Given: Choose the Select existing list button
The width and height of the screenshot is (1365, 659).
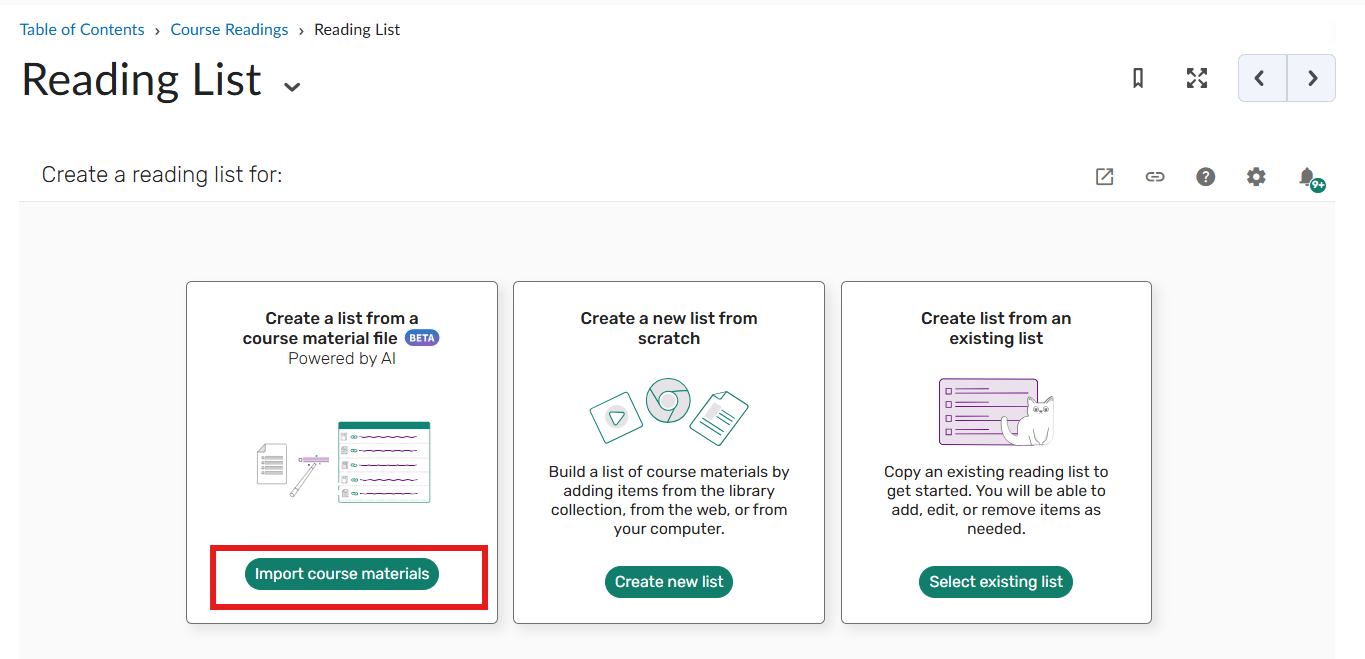Looking at the screenshot, I should (x=995, y=582).
